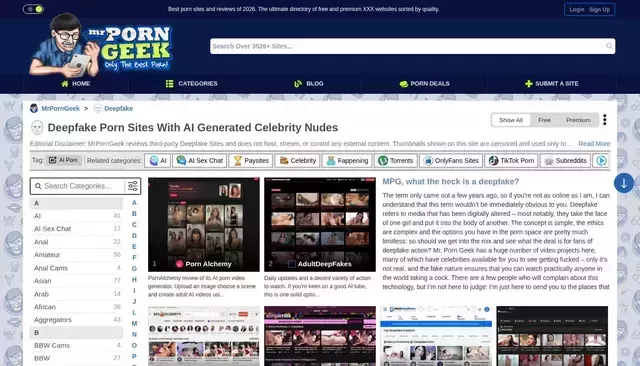This screenshot has width=640, height=366.
Task: Jump to letter C in alphabet index
Action: (134, 225)
